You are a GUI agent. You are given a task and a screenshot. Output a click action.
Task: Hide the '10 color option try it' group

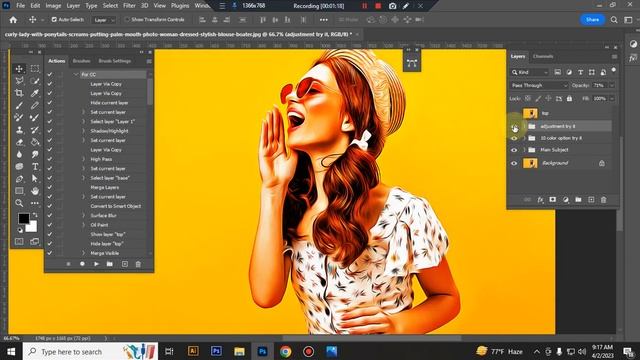514,138
